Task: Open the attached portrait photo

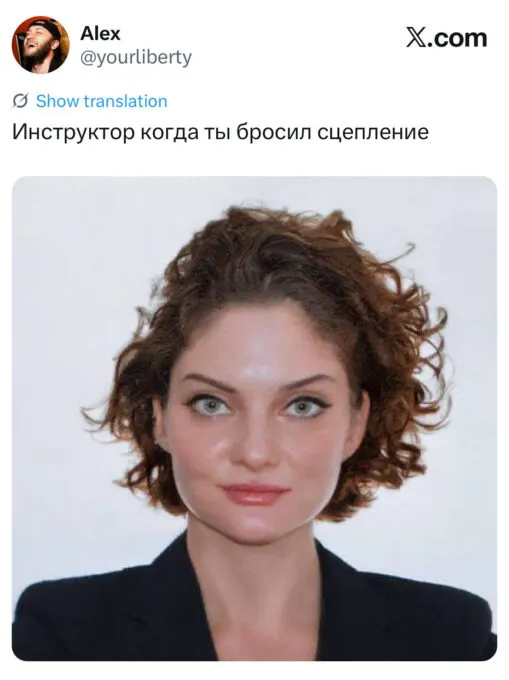Action: [254, 418]
